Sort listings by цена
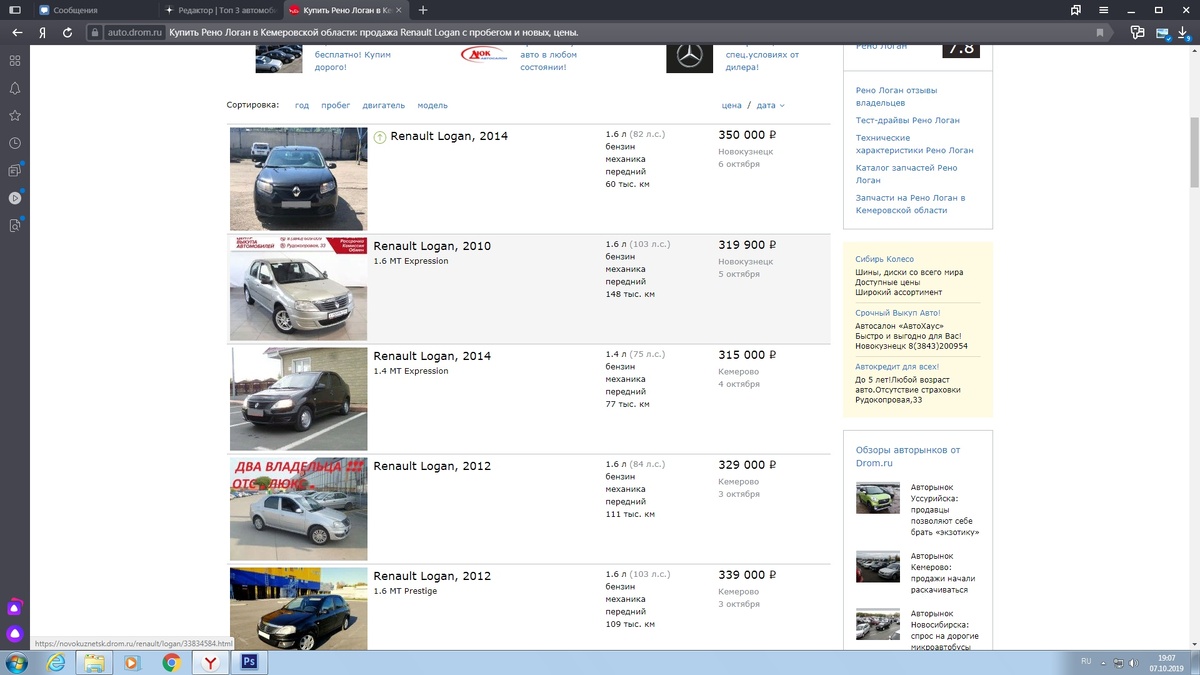The height and width of the screenshot is (675, 1200). pyautogui.click(x=732, y=105)
